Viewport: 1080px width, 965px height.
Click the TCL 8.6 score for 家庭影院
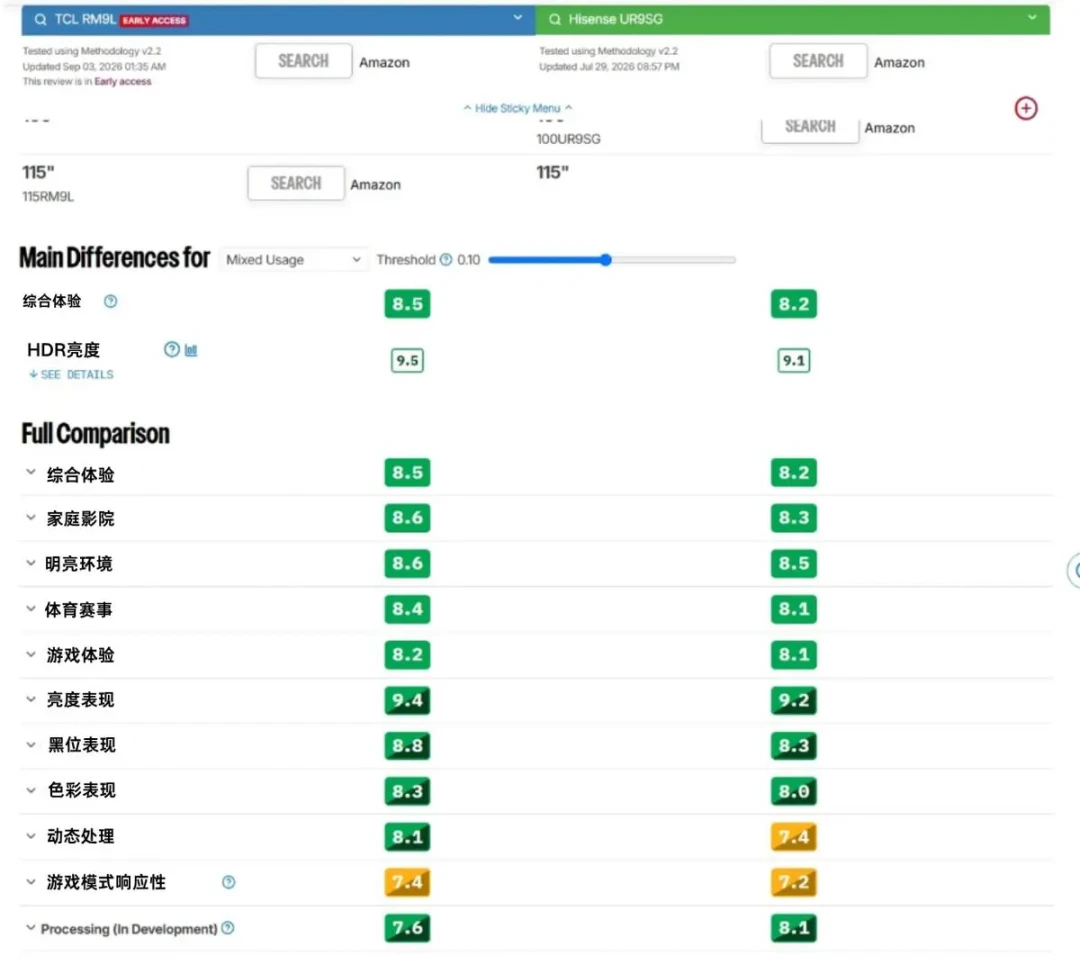pos(407,518)
